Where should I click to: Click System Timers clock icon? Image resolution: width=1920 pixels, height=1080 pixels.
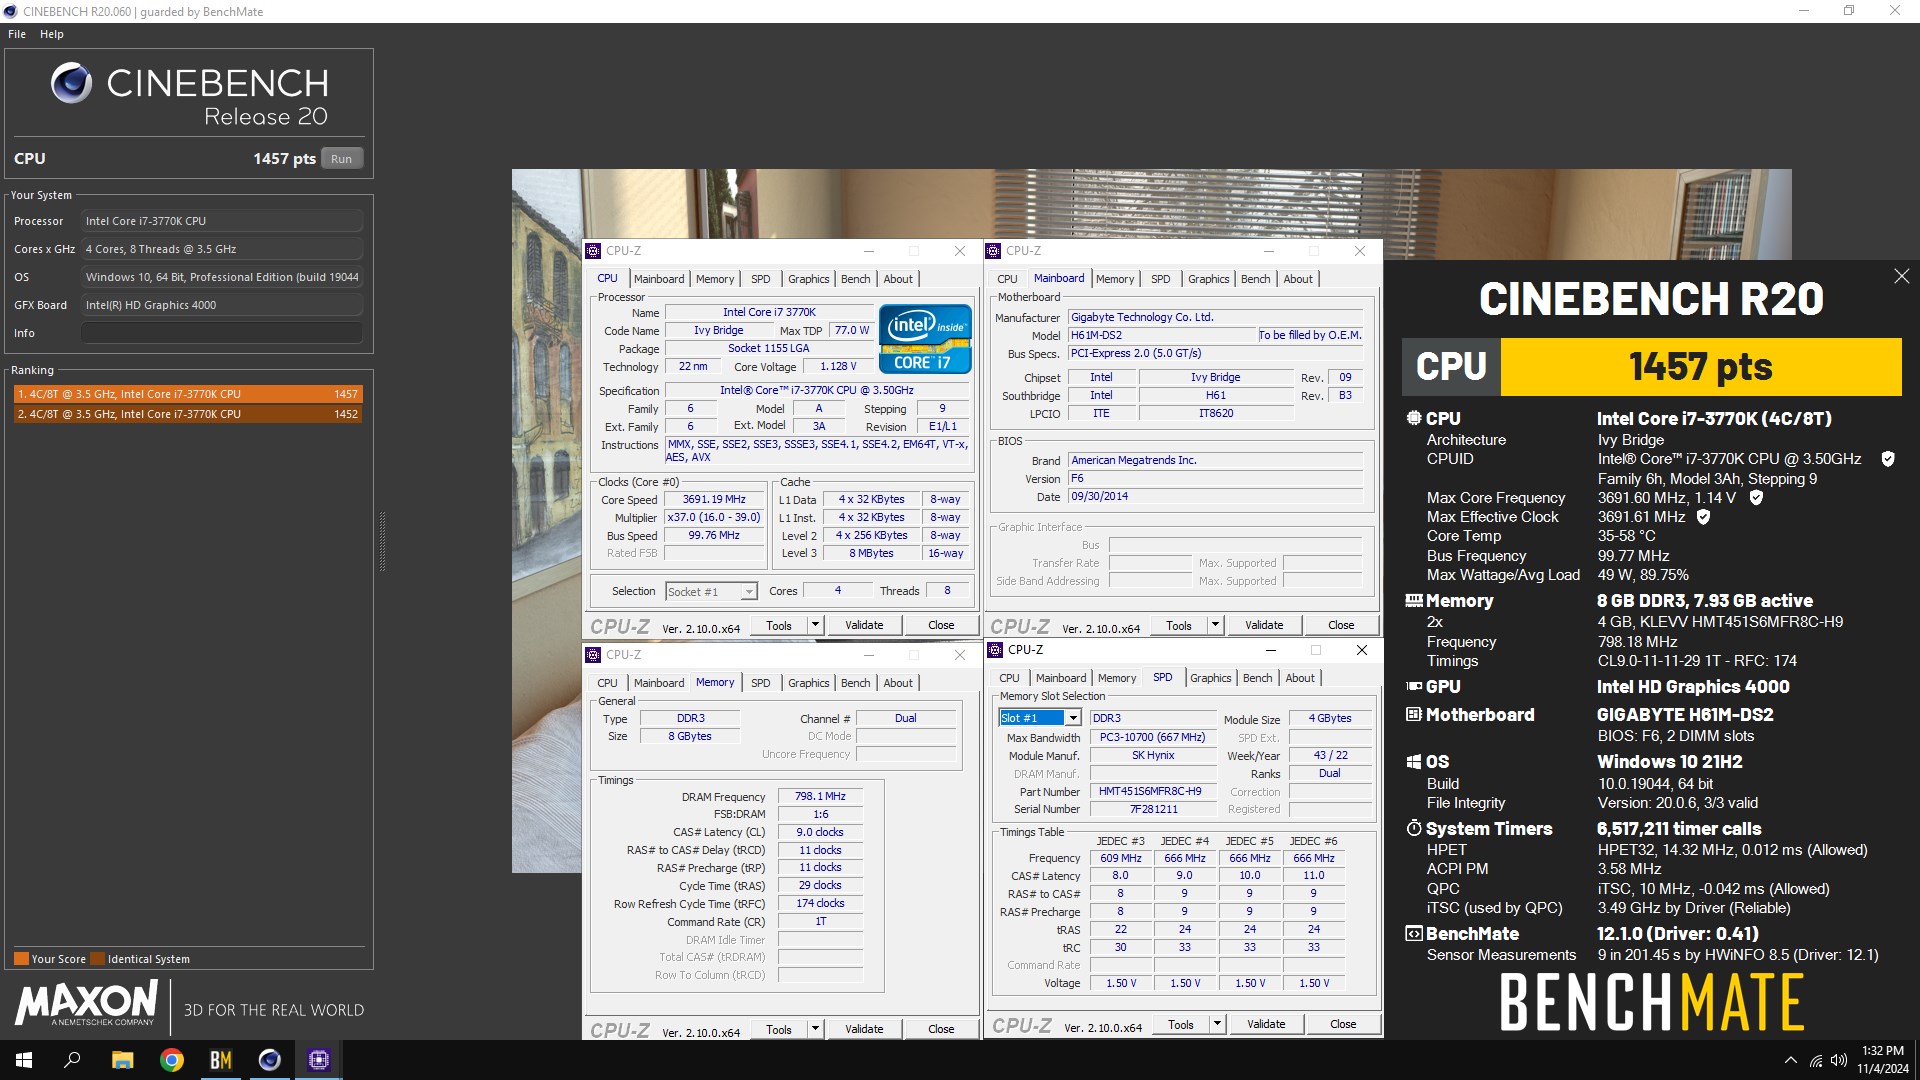pyautogui.click(x=1414, y=828)
